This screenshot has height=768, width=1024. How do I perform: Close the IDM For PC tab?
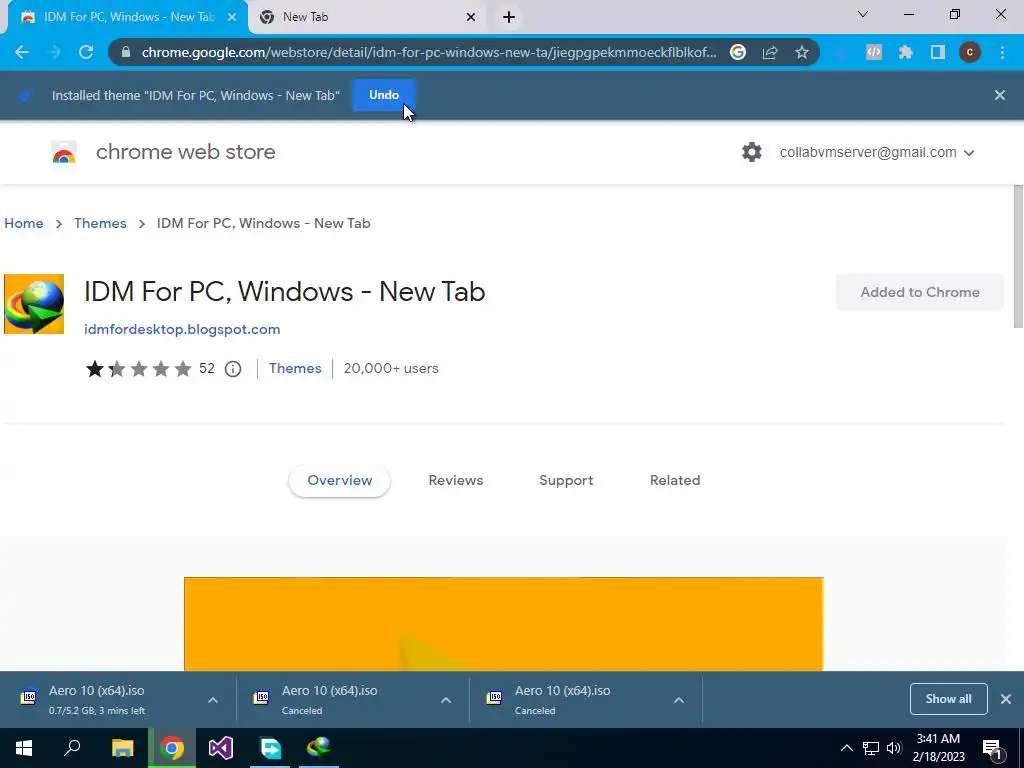(x=232, y=17)
